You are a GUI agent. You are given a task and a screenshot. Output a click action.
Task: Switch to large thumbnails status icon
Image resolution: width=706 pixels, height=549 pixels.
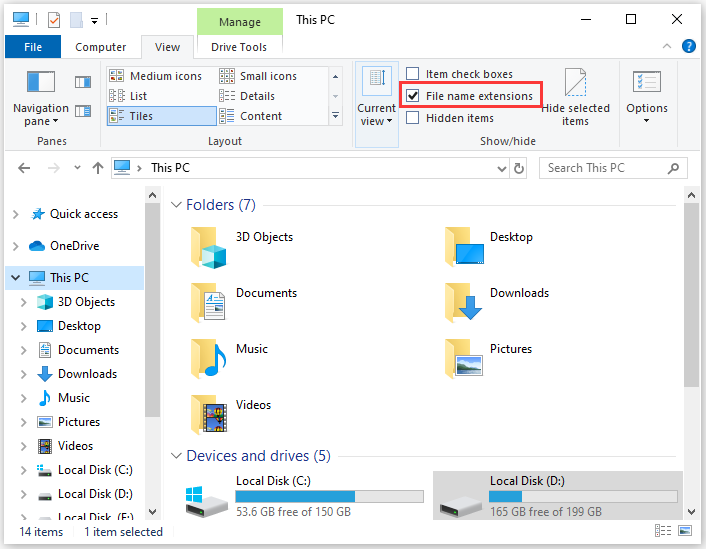click(685, 531)
